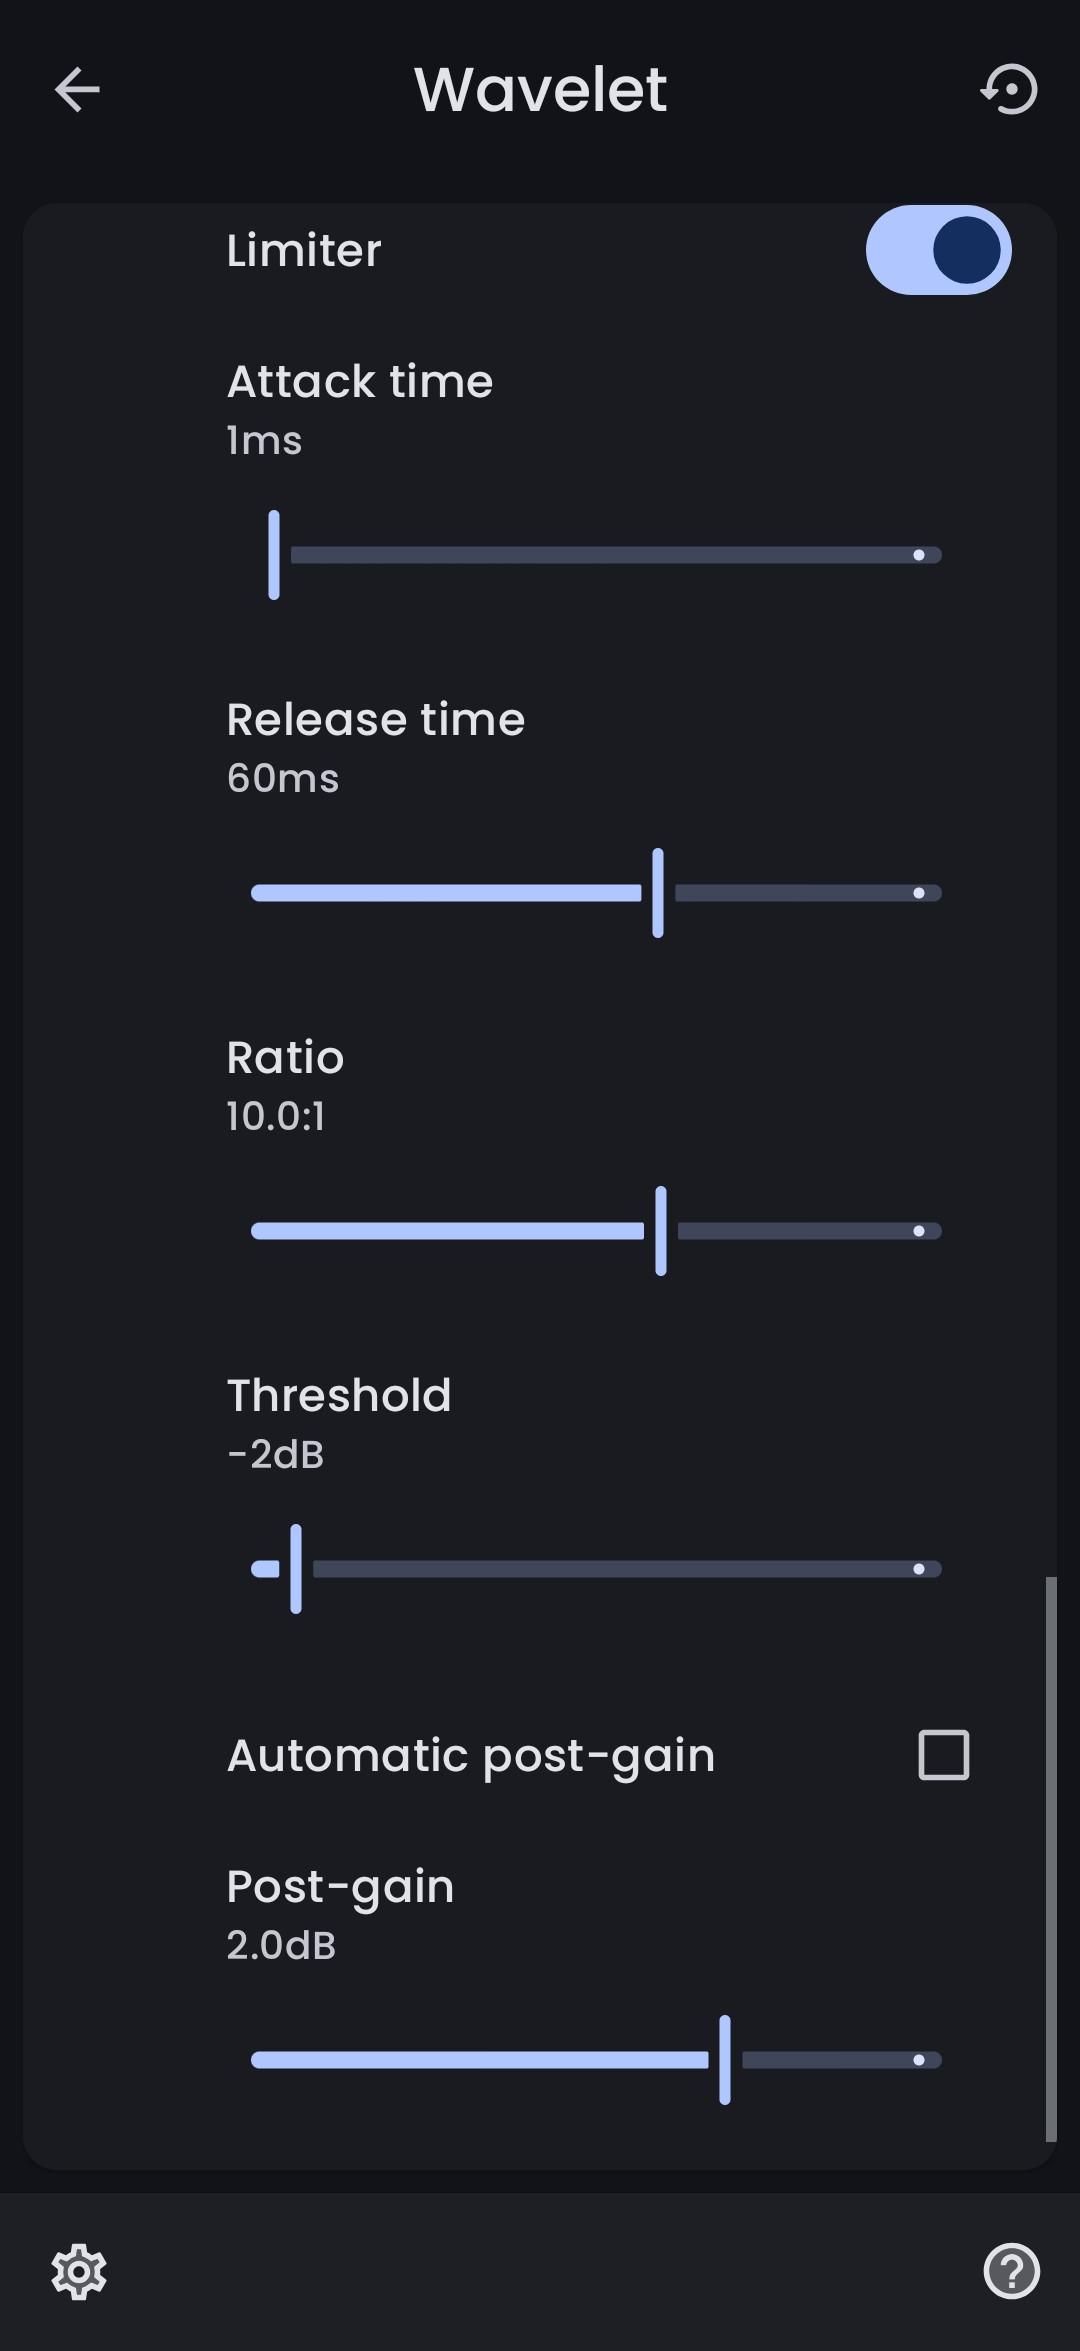This screenshot has height=2351, width=1080.
Task: Tap the 10.0:1 ratio value
Action: 276,1116
